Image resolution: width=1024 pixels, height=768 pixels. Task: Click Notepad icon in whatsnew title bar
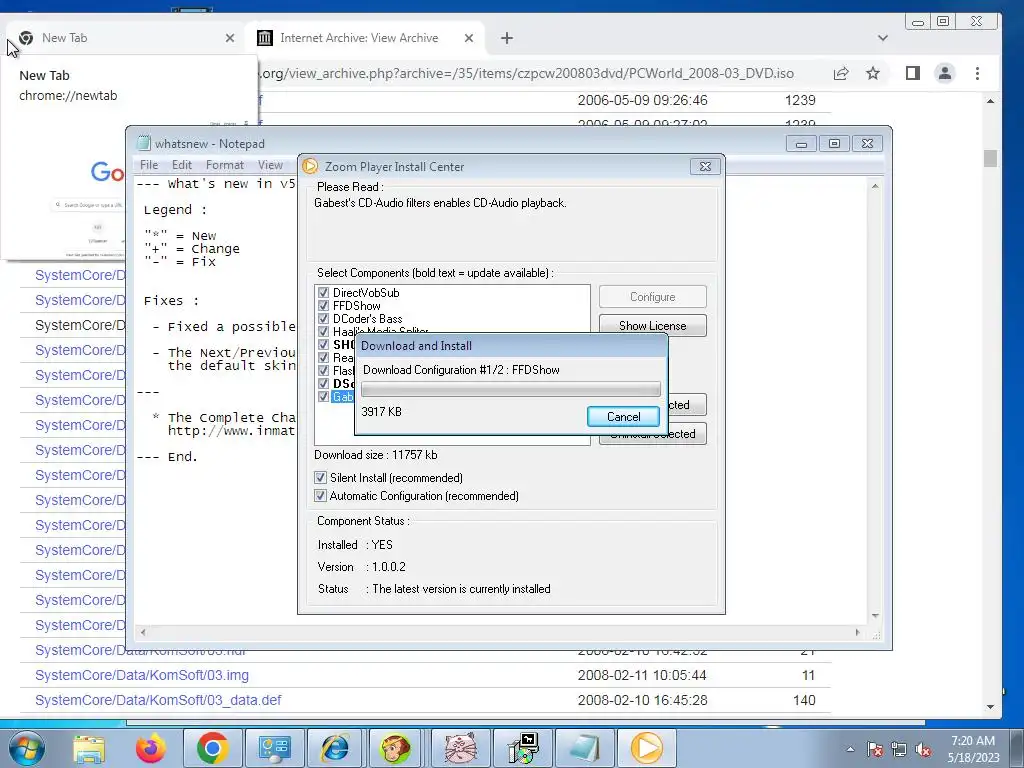(x=143, y=143)
